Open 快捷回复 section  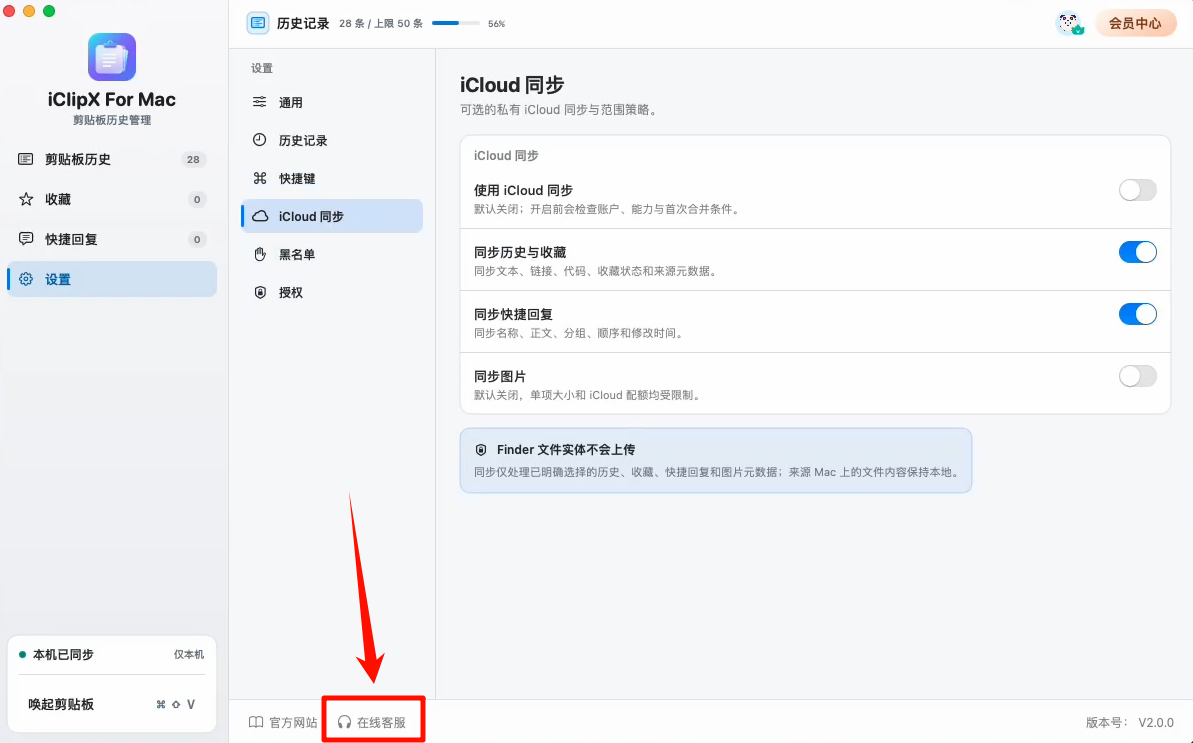[x=112, y=239]
